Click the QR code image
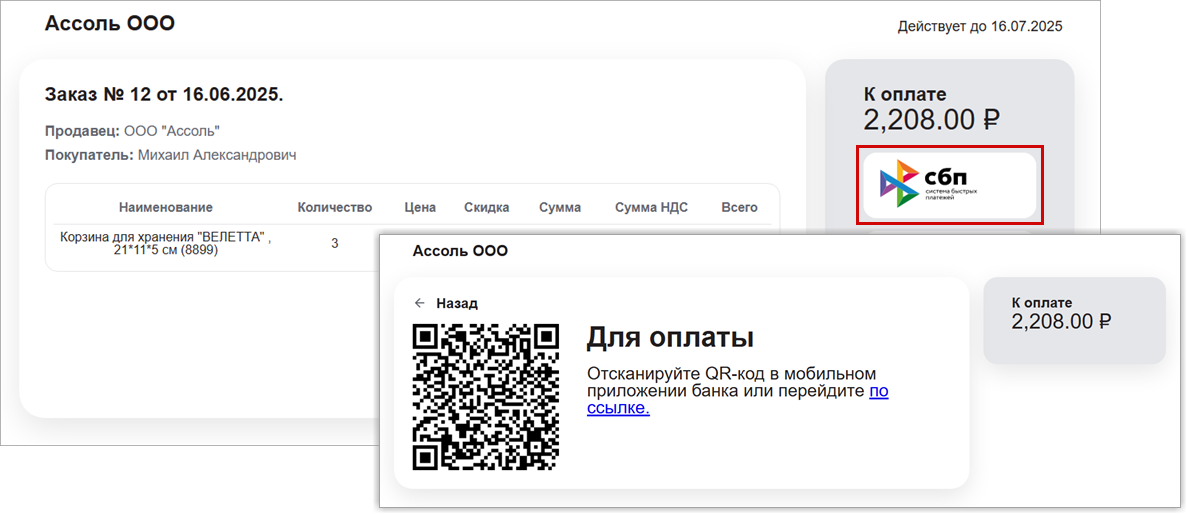Viewport: 1187px width, 514px height. [486, 397]
